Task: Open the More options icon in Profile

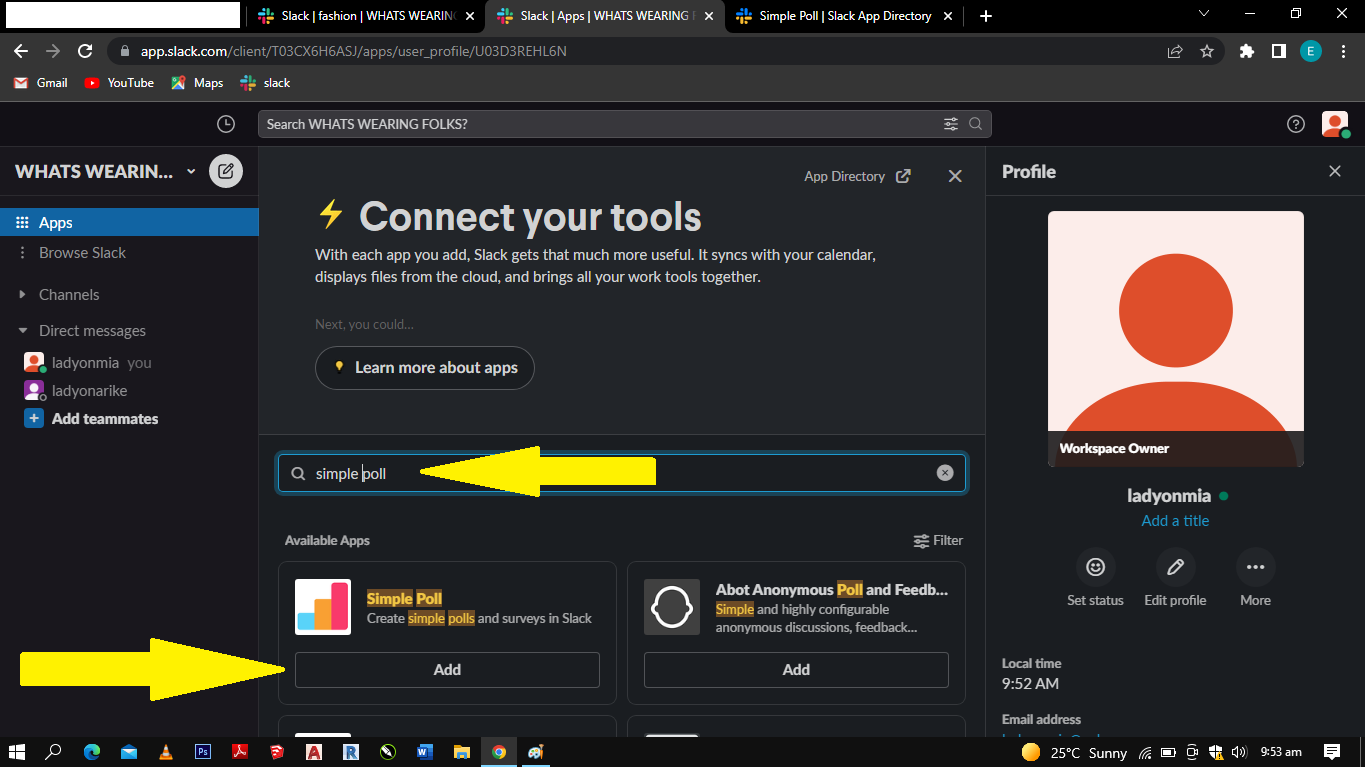Action: (x=1256, y=567)
